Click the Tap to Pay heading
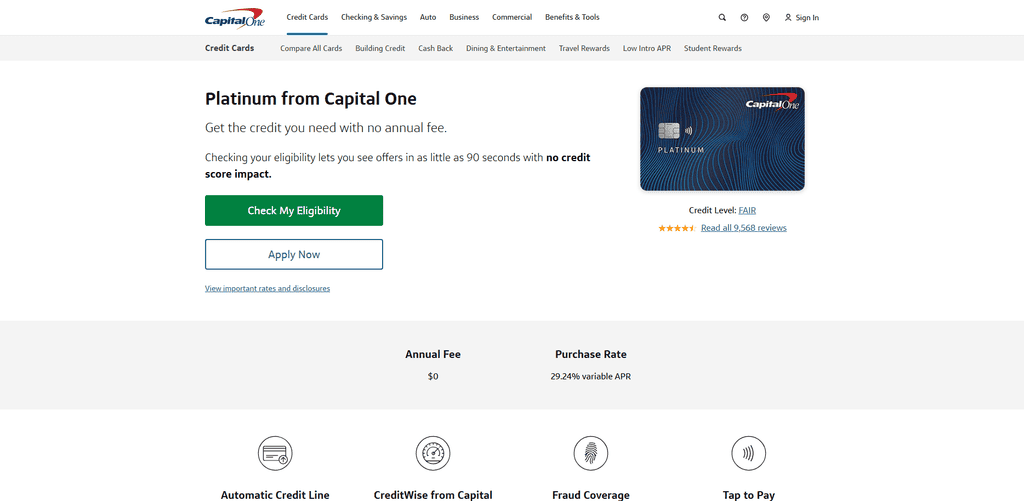Image resolution: width=1024 pixels, height=501 pixels. point(748,495)
